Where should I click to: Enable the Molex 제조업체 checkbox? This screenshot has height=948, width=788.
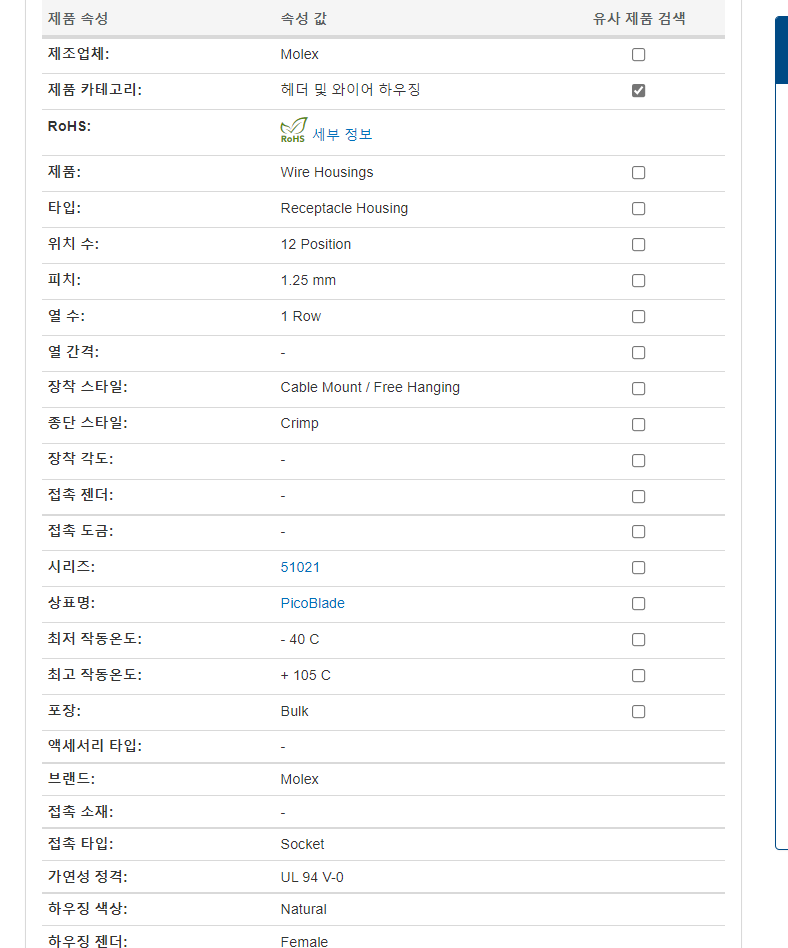pos(638,55)
